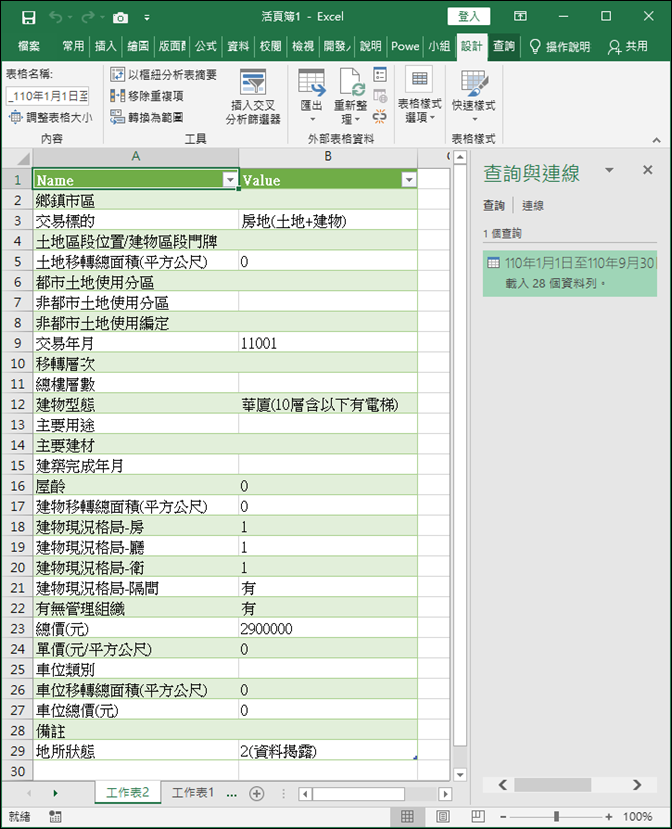Viewport: 672px width, 829px height.
Task: Click the vertical scrollbar down arrow
Action: (460, 775)
